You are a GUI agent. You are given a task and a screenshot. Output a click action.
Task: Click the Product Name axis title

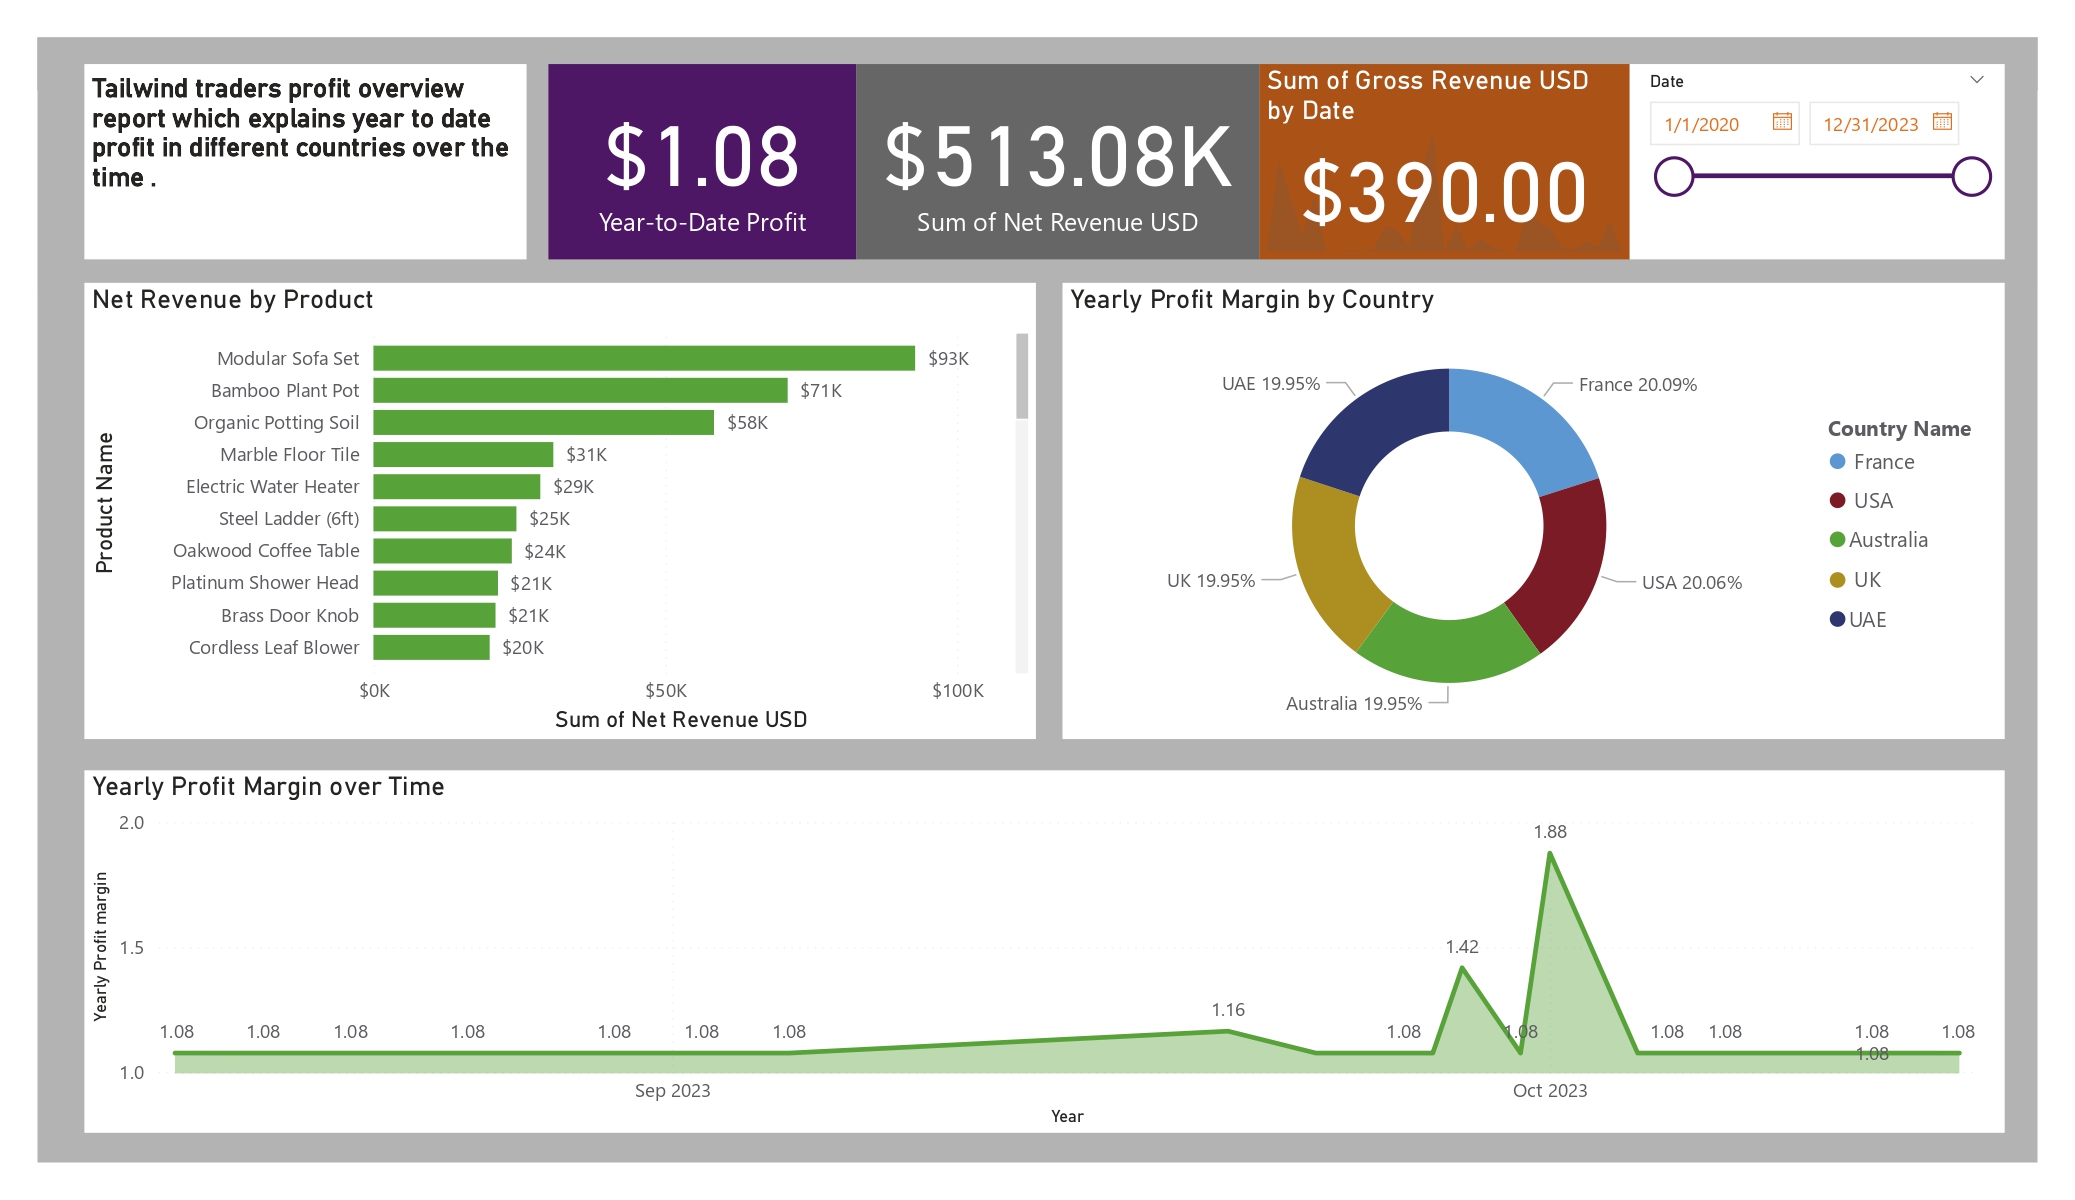104,503
